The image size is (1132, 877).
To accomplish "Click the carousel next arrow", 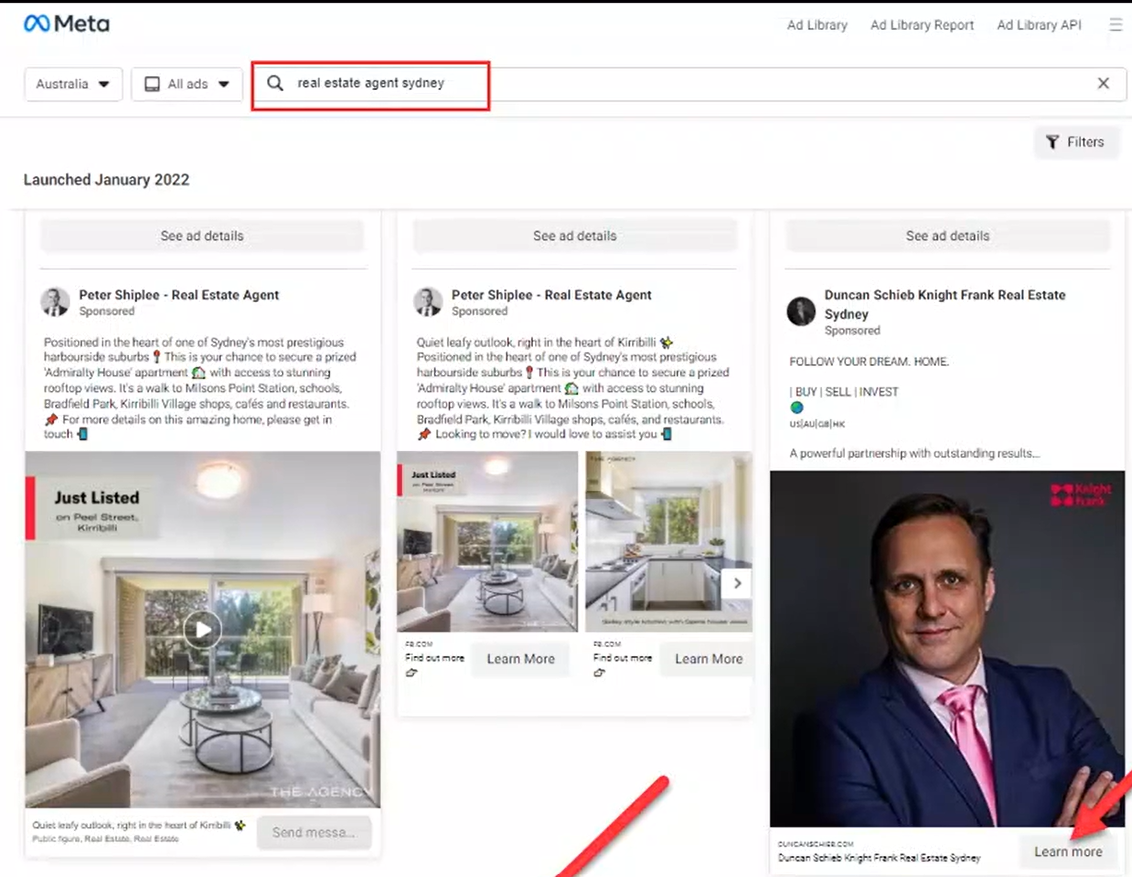I will pyautogui.click(x=737, y=583).
